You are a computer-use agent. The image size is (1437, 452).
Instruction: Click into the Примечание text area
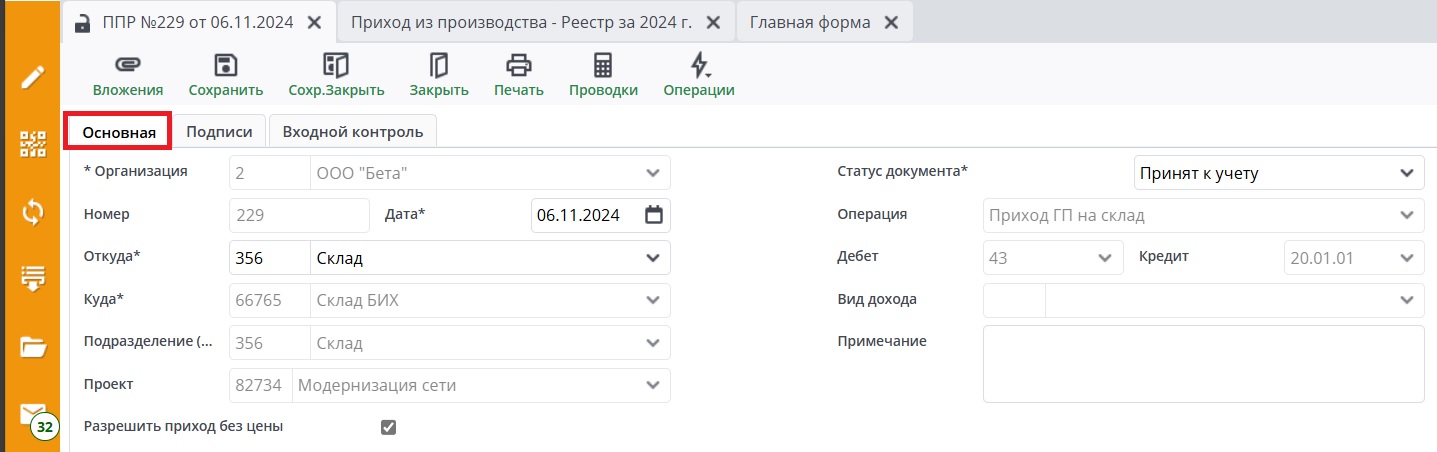click(x=1203, y=363)
